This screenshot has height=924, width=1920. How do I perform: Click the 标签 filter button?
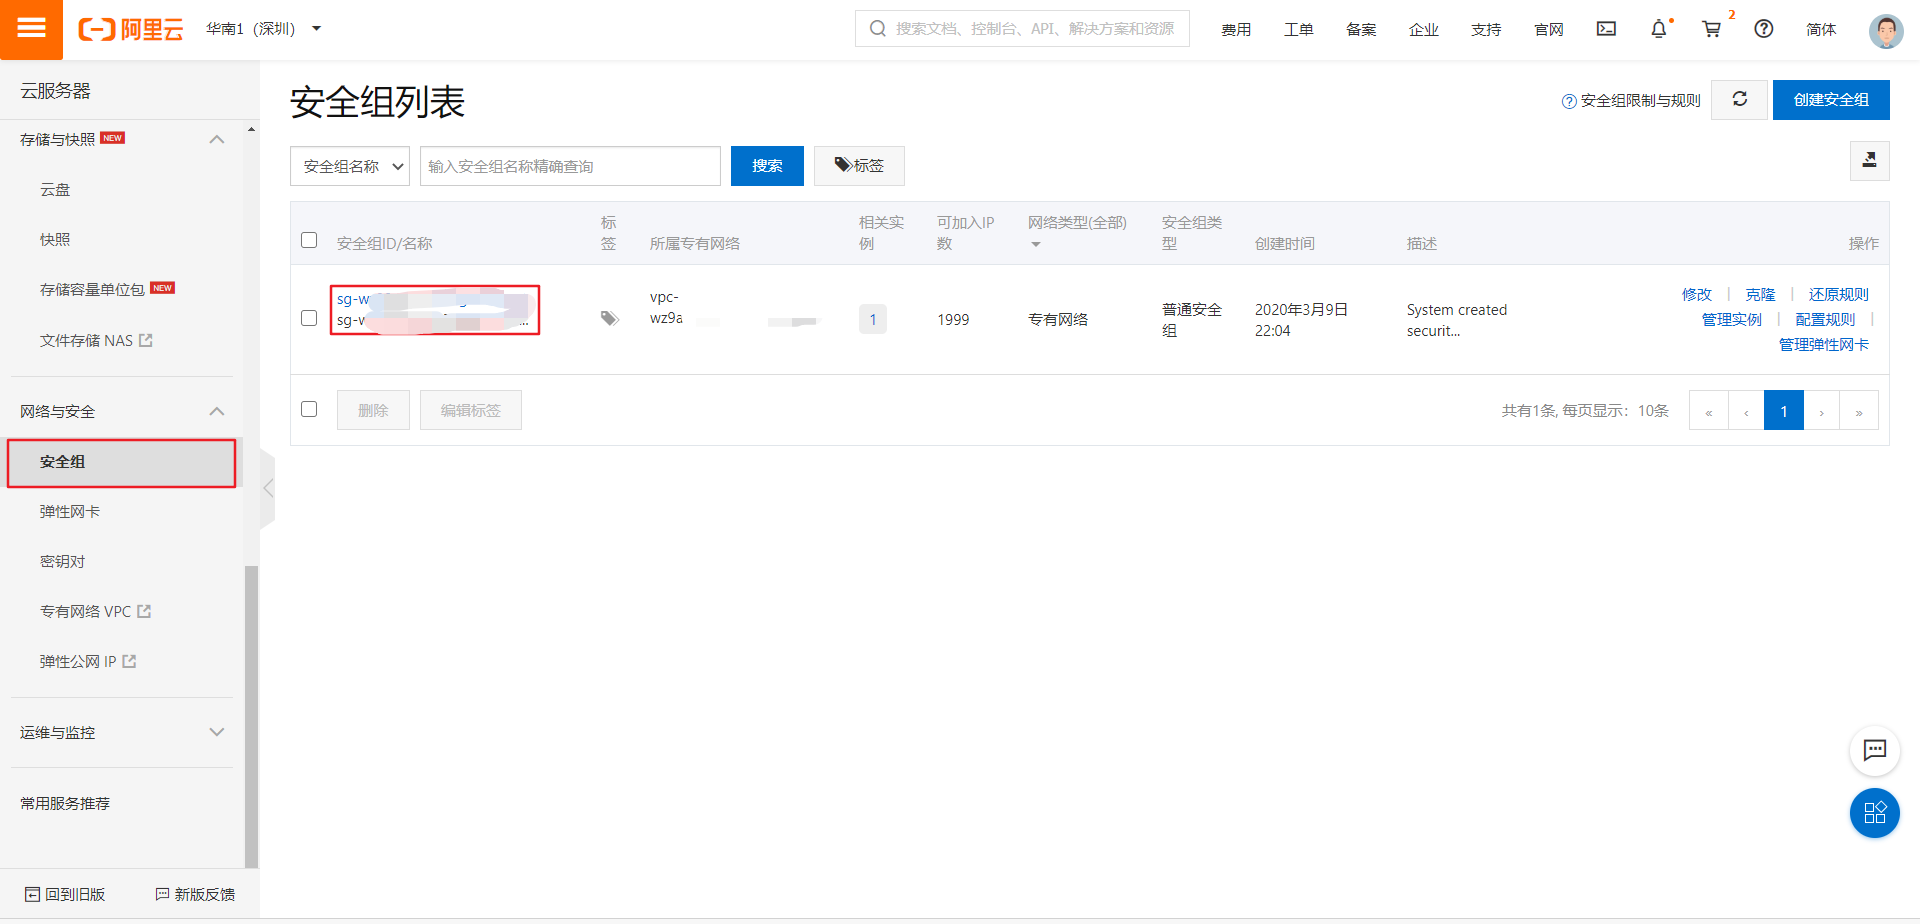(x=859, y=166)
